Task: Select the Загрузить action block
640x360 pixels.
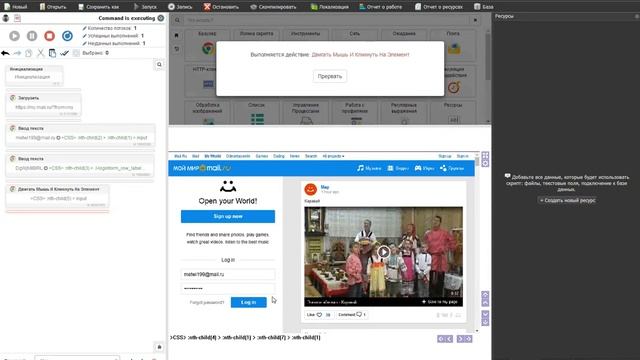Action: pos(43,104)
